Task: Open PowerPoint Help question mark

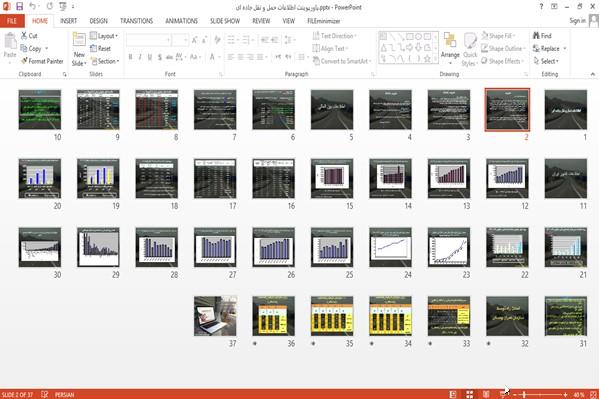Action: [541, 6]
